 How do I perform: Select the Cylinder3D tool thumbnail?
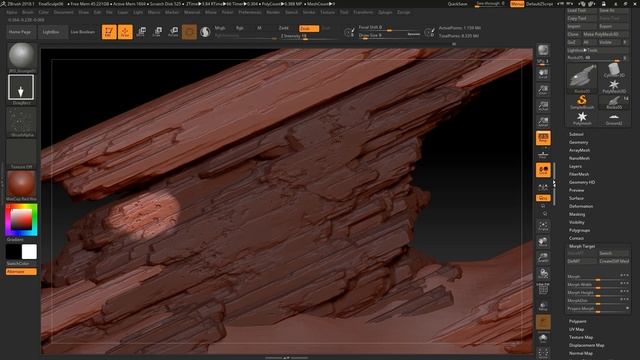[x=613, y=70]
